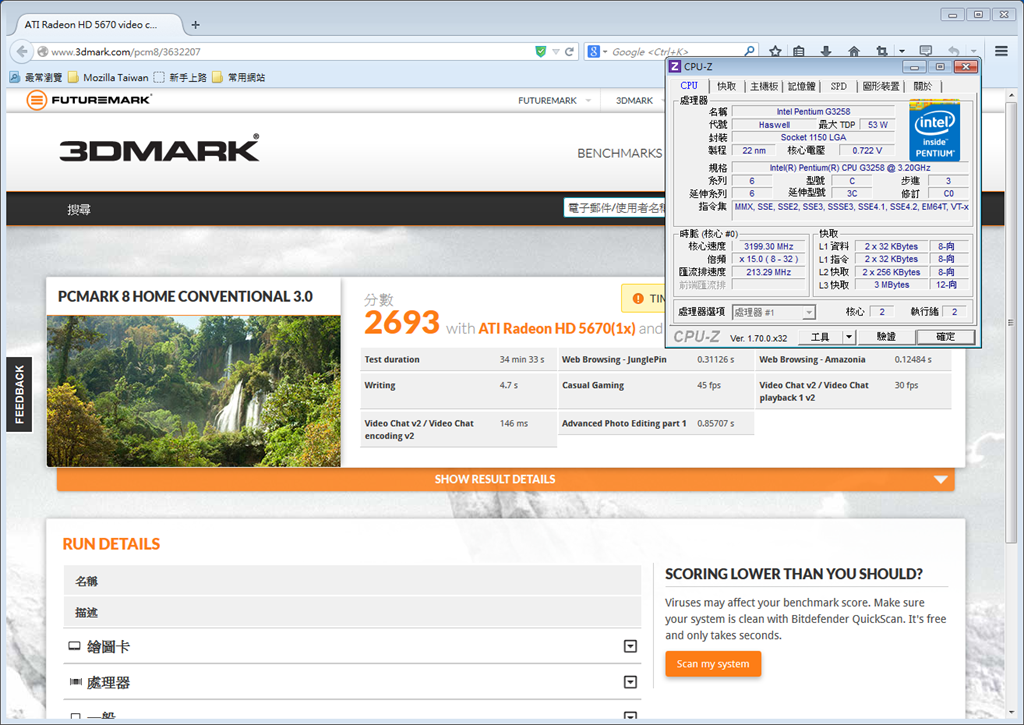Open the 最常瀏覽 bookmark folder
Image resolution: width=1024 pixels, height=725 pixels.
coord(36,77)
